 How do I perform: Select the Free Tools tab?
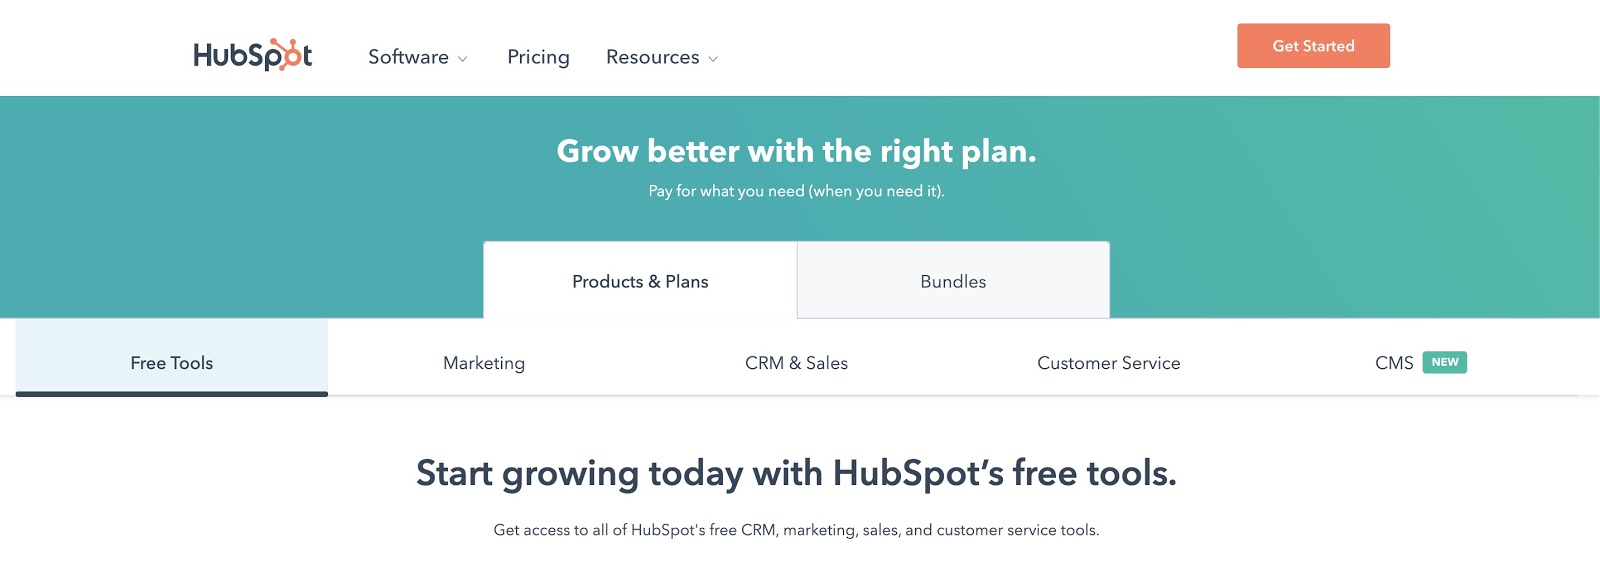point(171,362)
